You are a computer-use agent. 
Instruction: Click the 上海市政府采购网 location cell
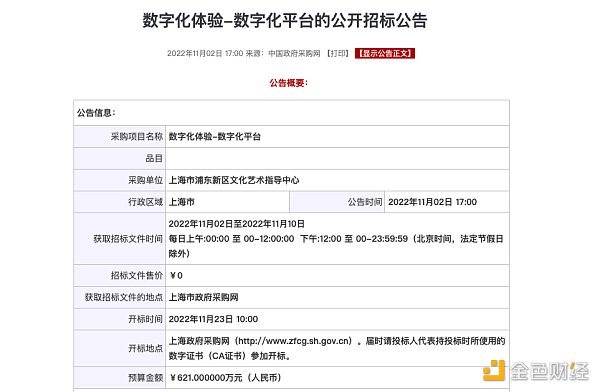coord(337,297)
